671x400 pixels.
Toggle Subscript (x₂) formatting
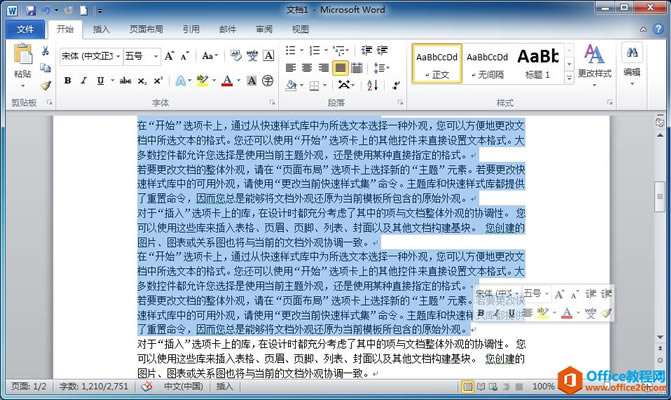coord(142,81)
